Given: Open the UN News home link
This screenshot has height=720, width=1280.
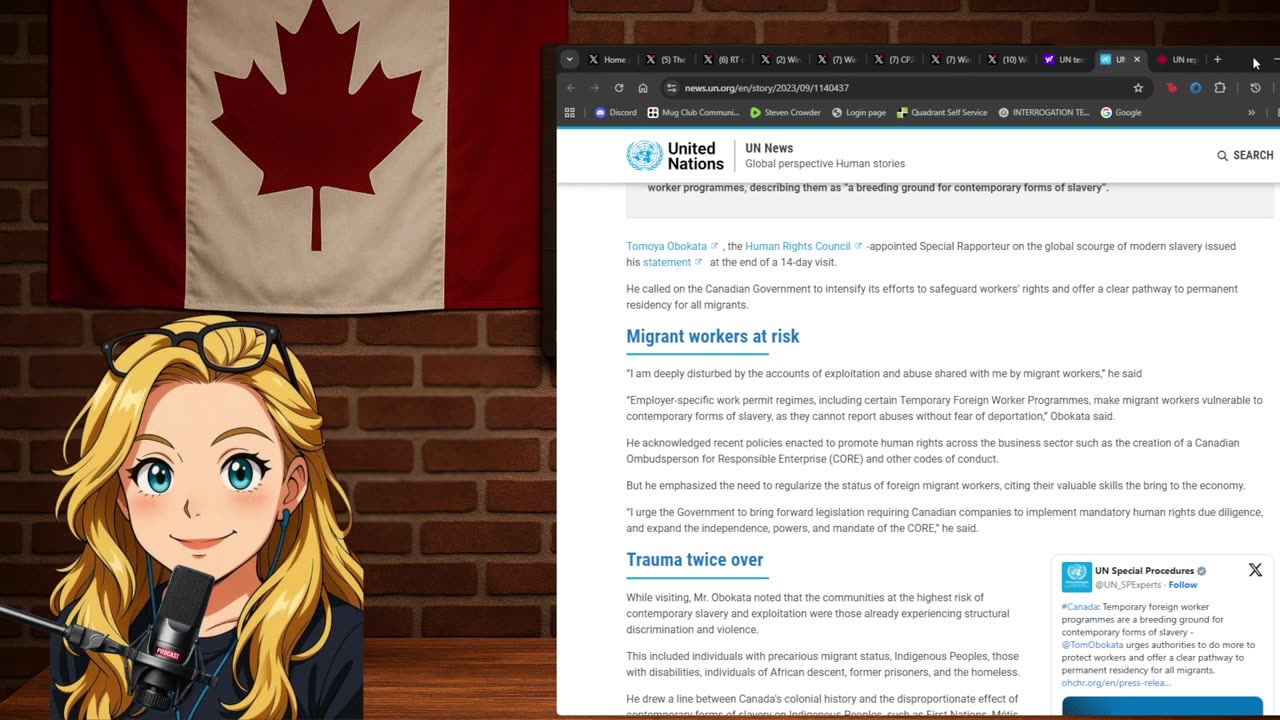Looking at the screenshot, I should 769,148.
